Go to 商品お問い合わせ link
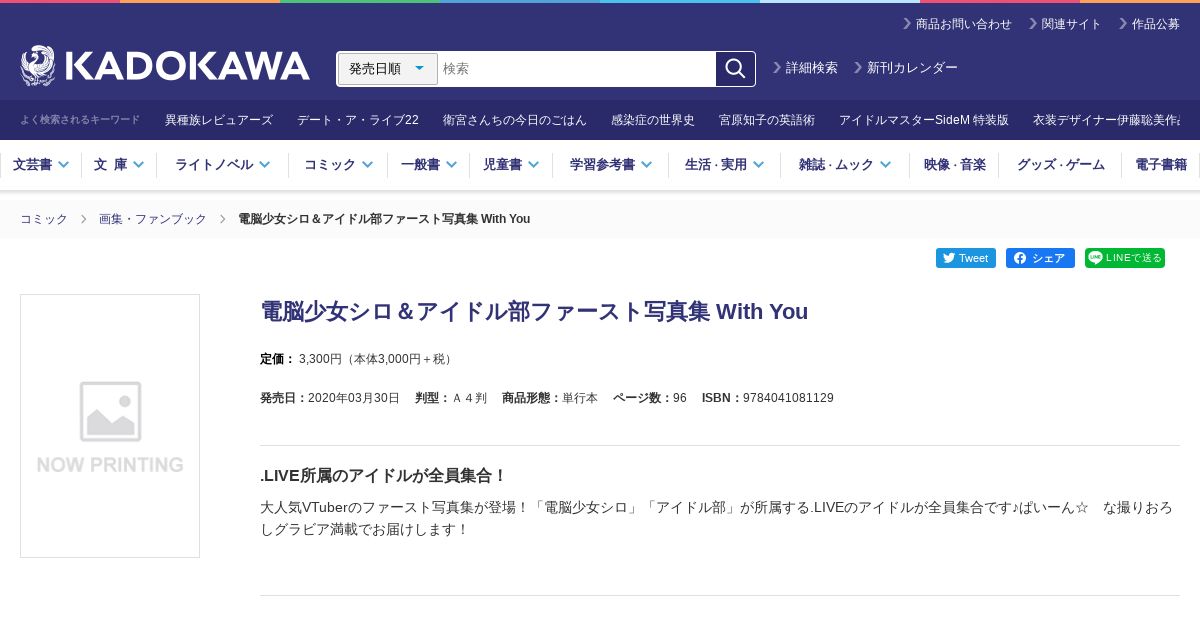 (958, 24)
